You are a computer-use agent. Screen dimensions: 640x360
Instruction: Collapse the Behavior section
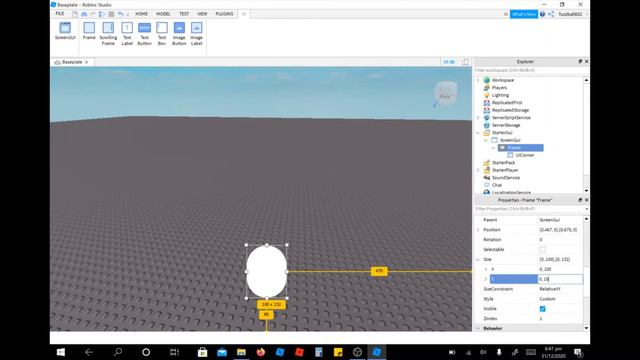coord(478,328)
